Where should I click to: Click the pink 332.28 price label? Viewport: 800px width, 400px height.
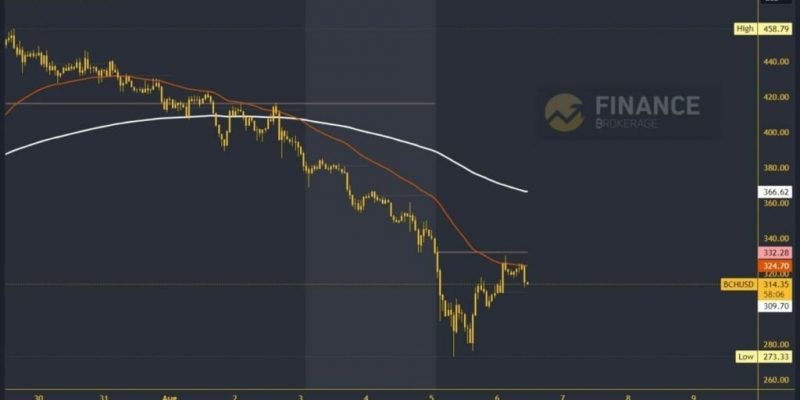776,253
